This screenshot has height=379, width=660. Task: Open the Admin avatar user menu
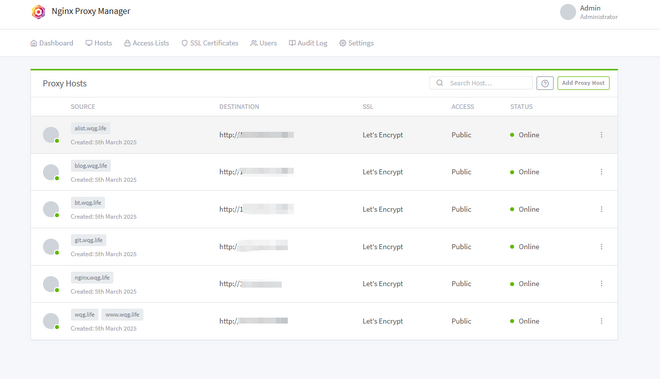tap(567, 12)
